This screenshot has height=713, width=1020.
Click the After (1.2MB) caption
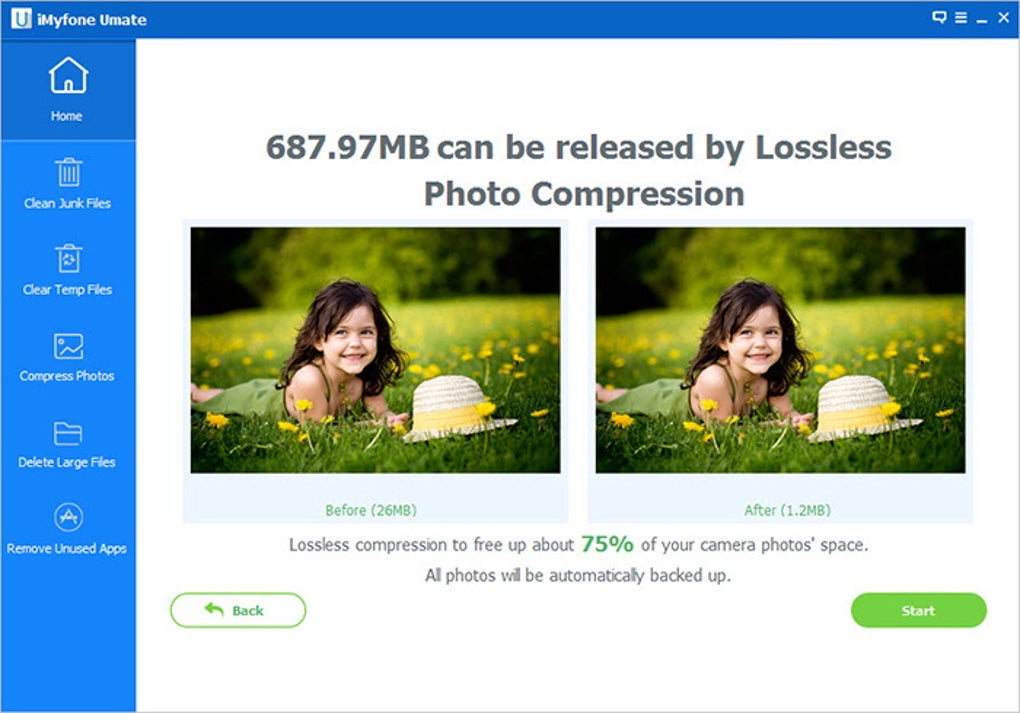coord(788,511)
